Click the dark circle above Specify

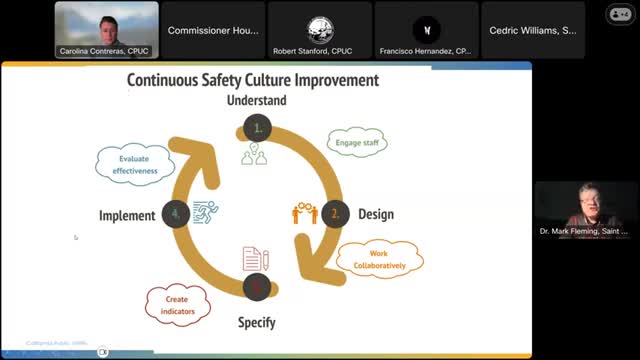257,287
